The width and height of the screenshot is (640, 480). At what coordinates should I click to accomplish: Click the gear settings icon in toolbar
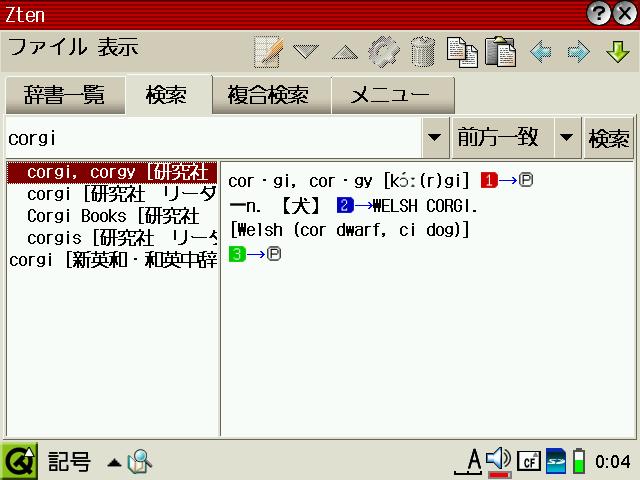tap(383, 51)
